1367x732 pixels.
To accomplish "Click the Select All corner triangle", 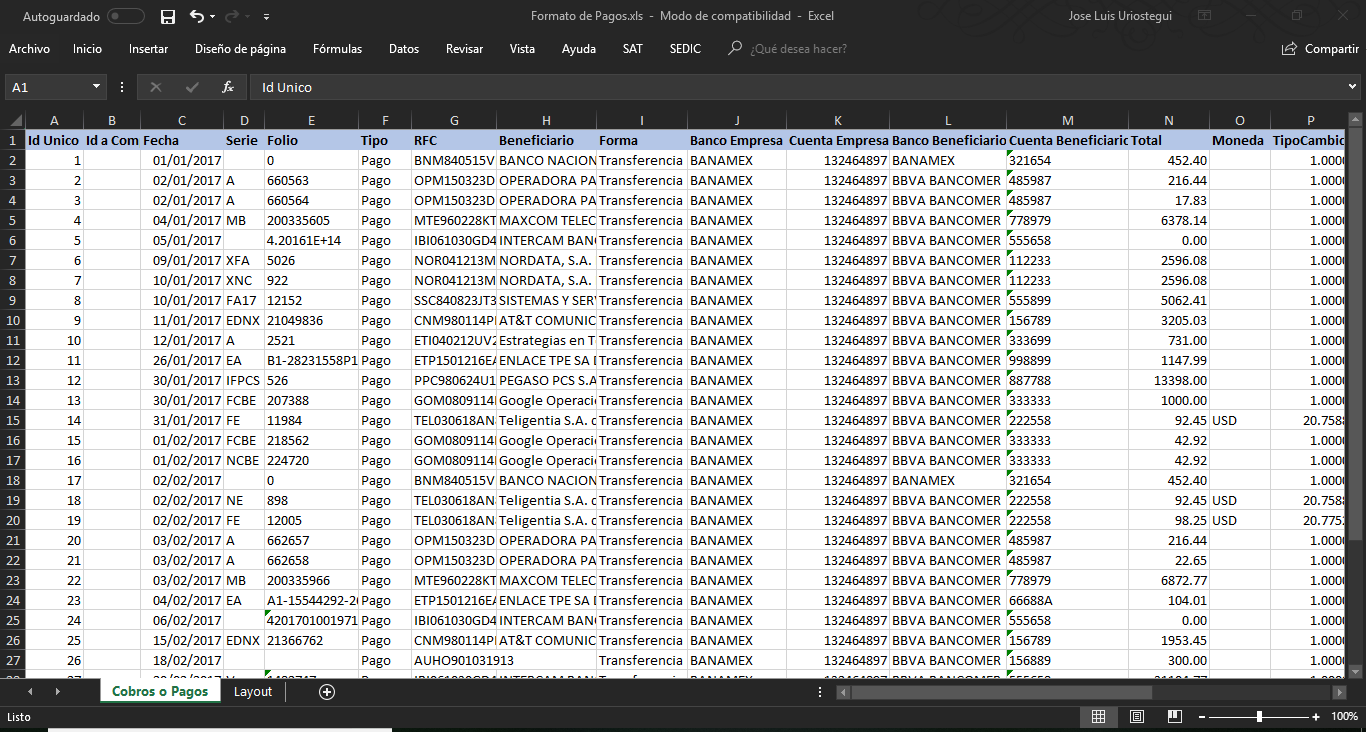I will pyautogui.click(x=14, y=121).
